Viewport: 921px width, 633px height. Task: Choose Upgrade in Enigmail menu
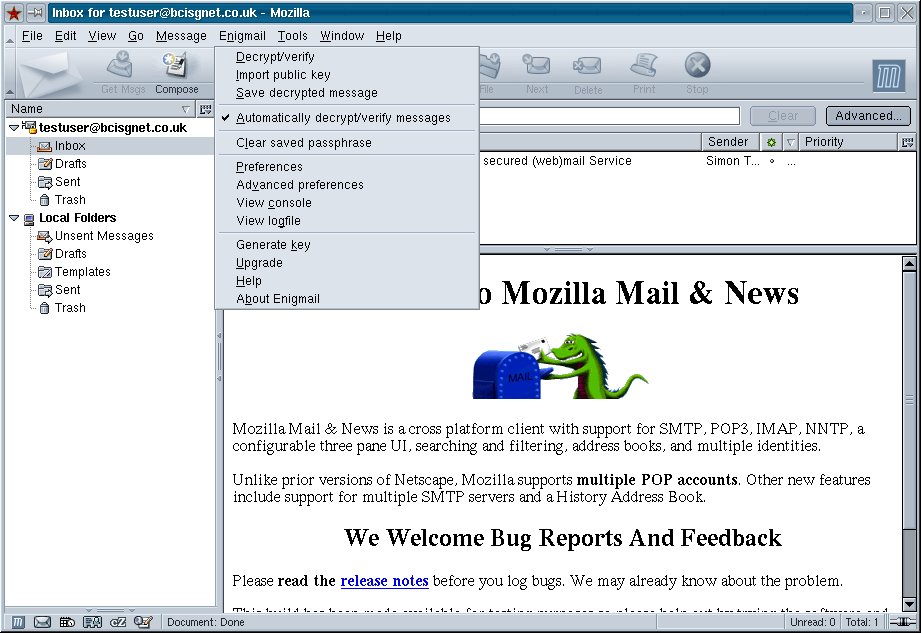(x=347, y=263)
